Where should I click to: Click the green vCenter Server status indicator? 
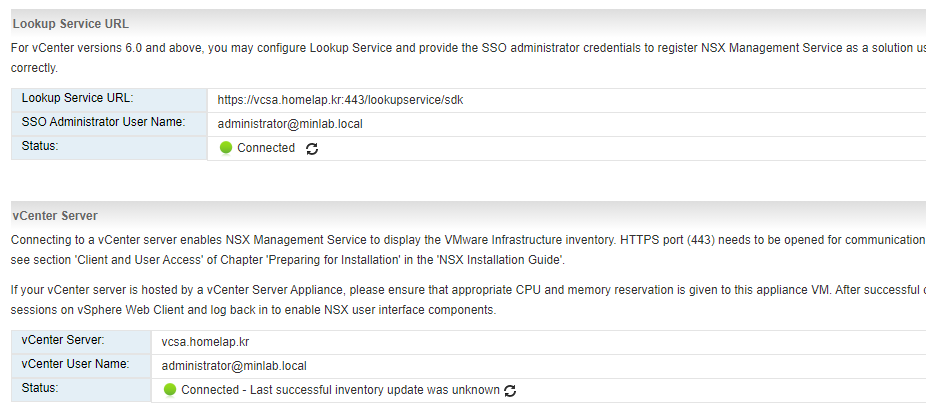[x=170, y=390]
